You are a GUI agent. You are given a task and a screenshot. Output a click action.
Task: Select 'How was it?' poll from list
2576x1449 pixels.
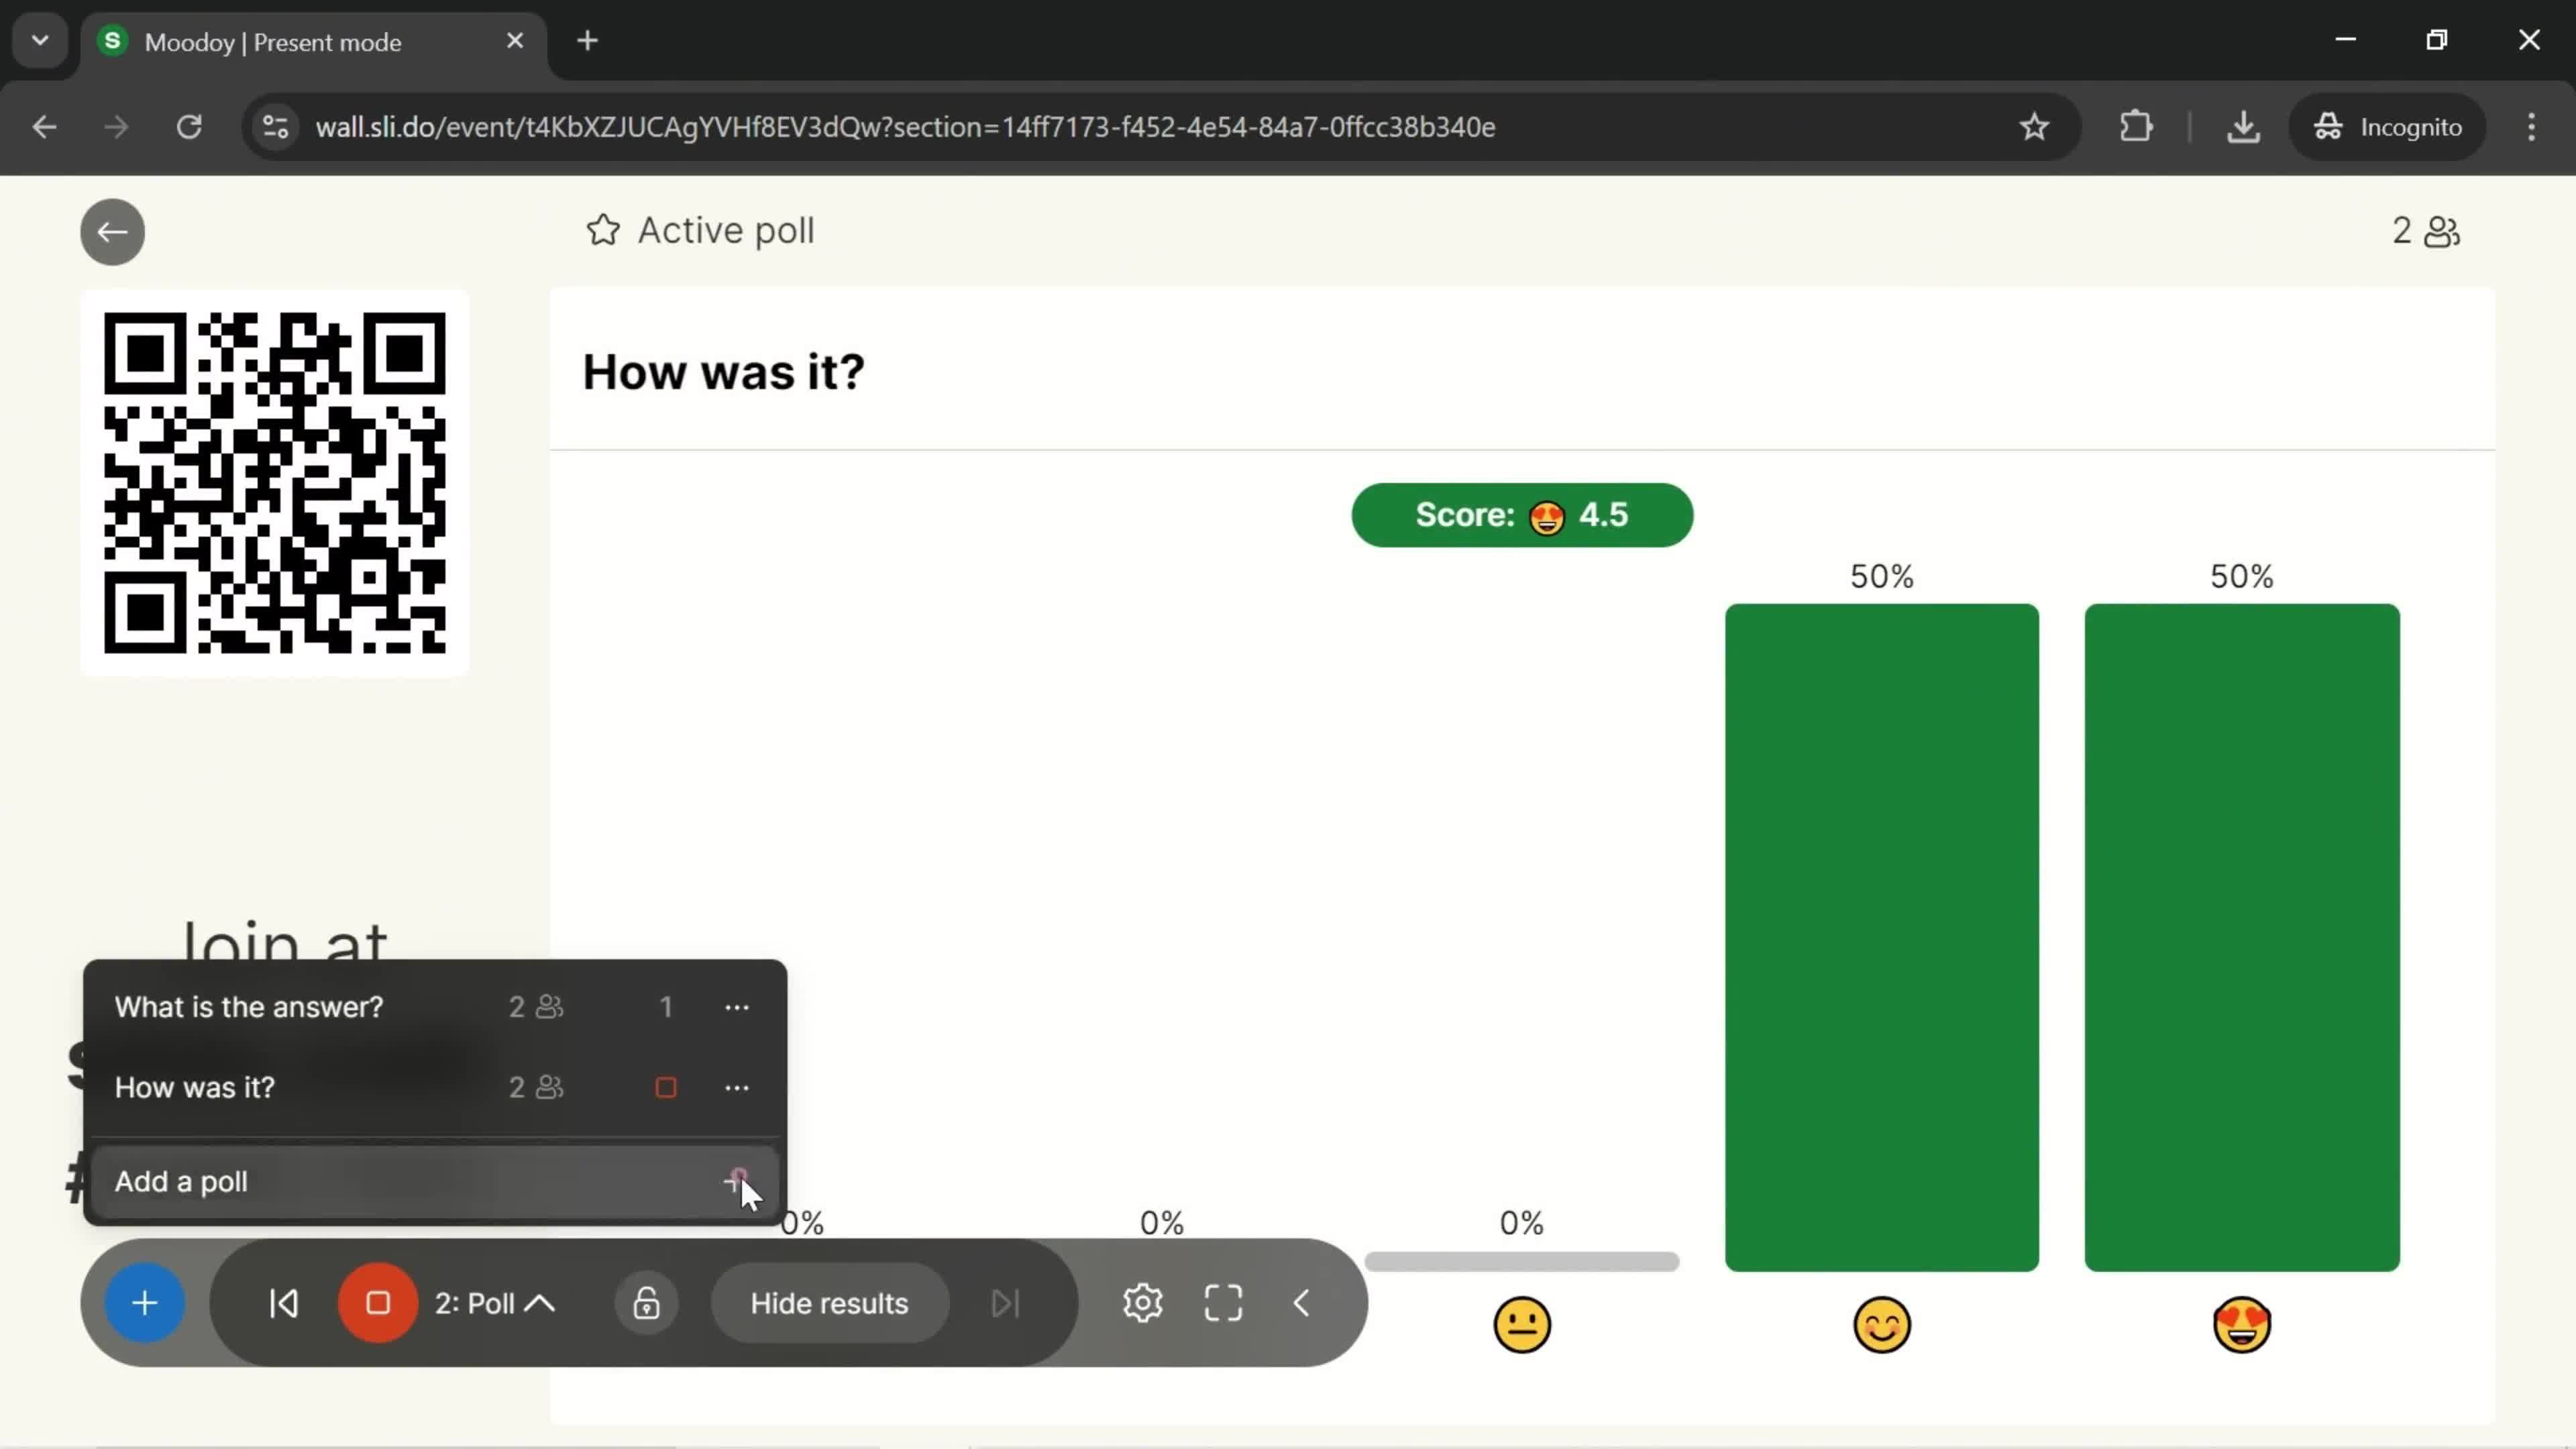tap(195, 1086)
